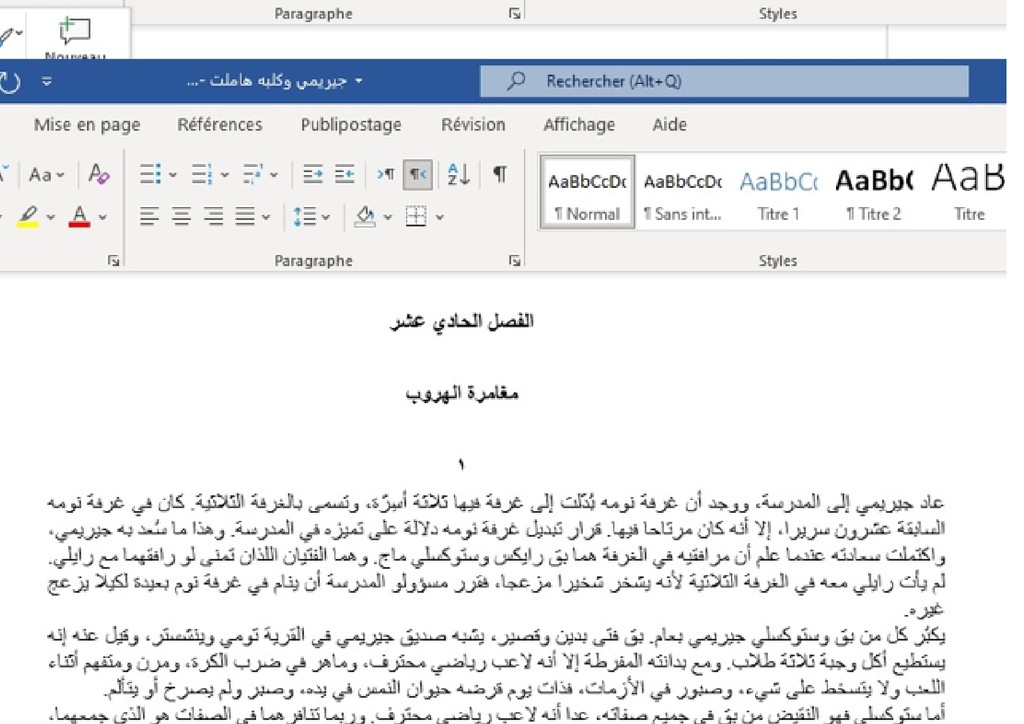Toggle show paragraph marks (¶)
Image resolution: width=1024 pixels, height=724 pixels.
point(500,175)
